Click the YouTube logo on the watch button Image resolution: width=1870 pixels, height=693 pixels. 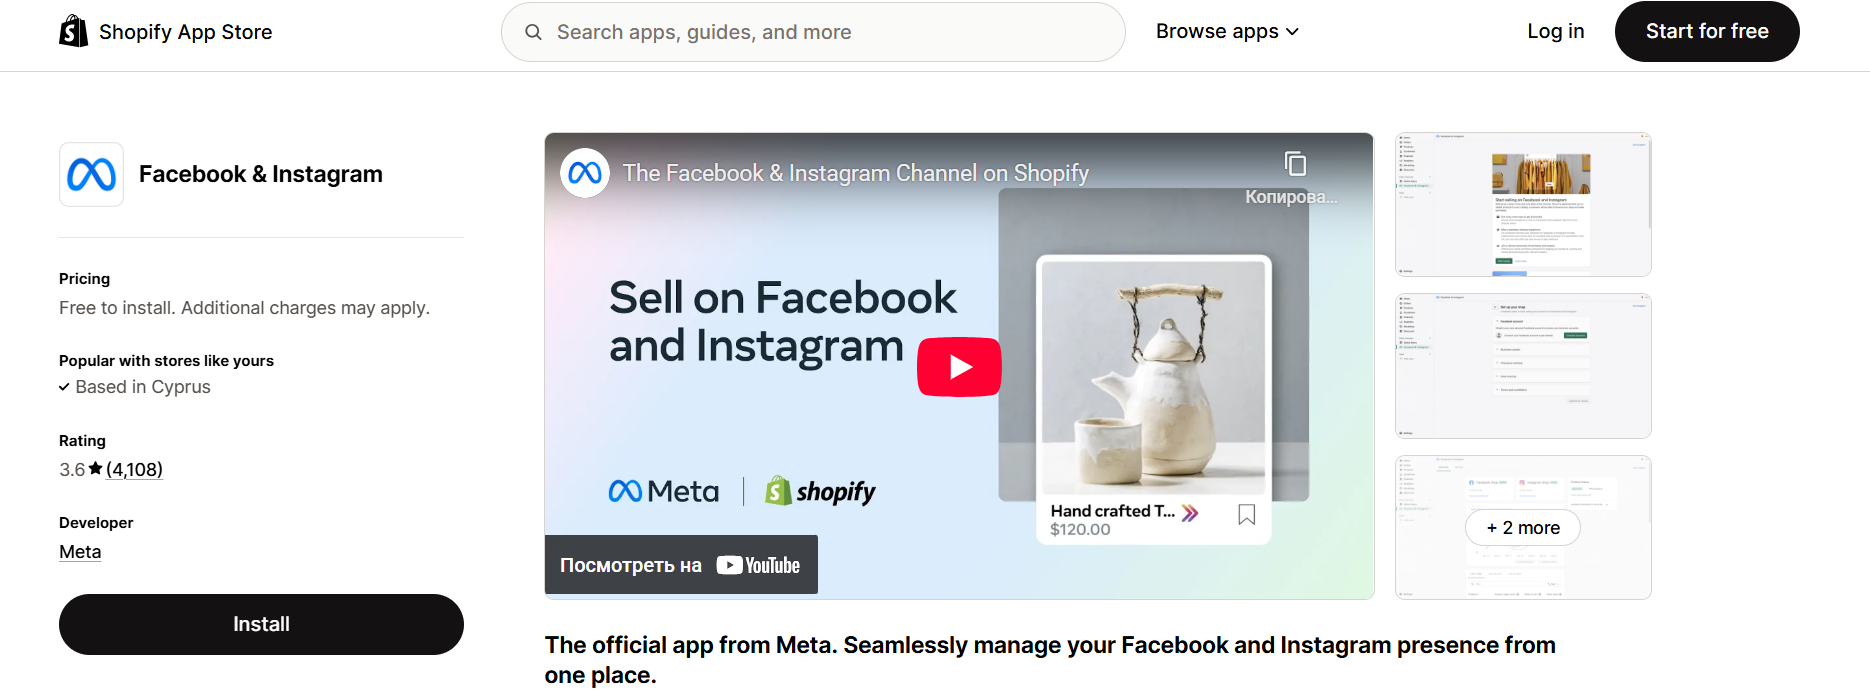point(758,564)
